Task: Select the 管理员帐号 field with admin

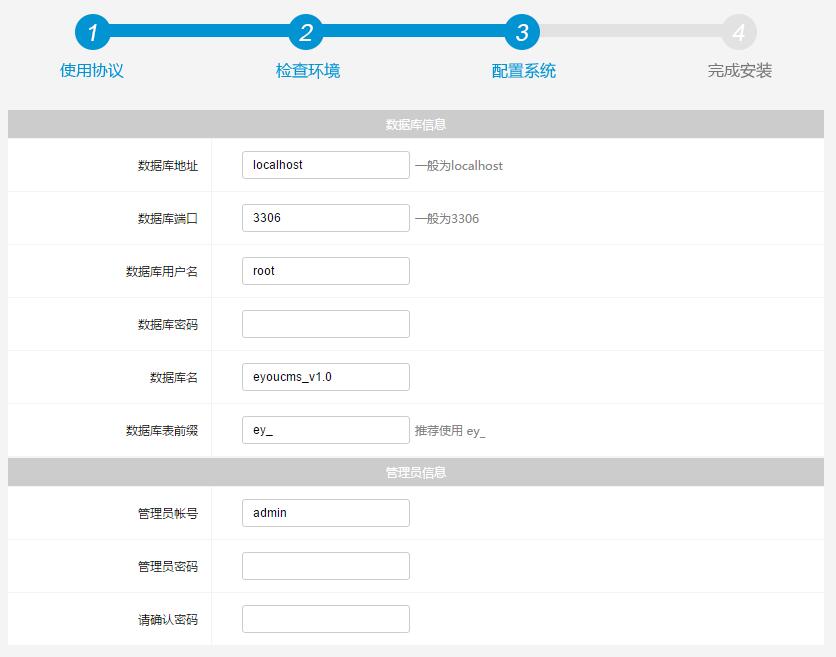Action: 325,513
